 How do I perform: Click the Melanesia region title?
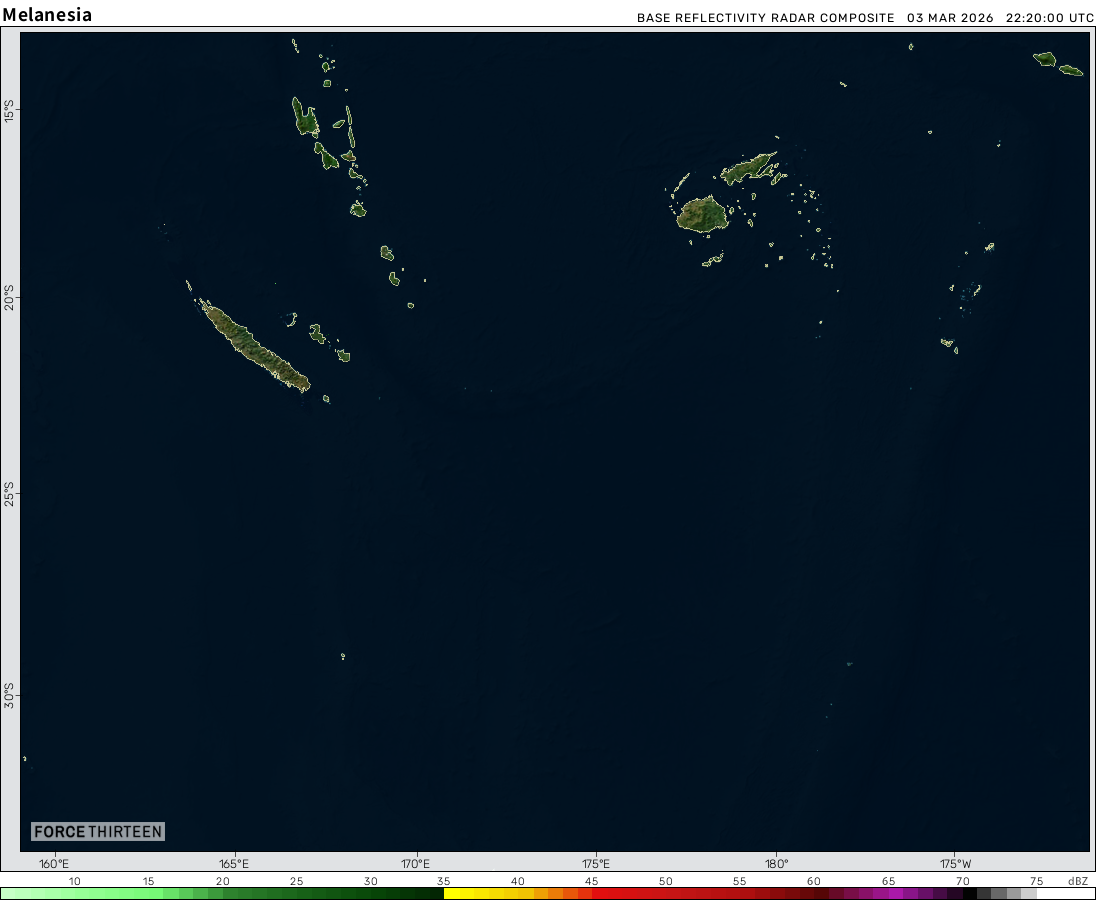47,15
